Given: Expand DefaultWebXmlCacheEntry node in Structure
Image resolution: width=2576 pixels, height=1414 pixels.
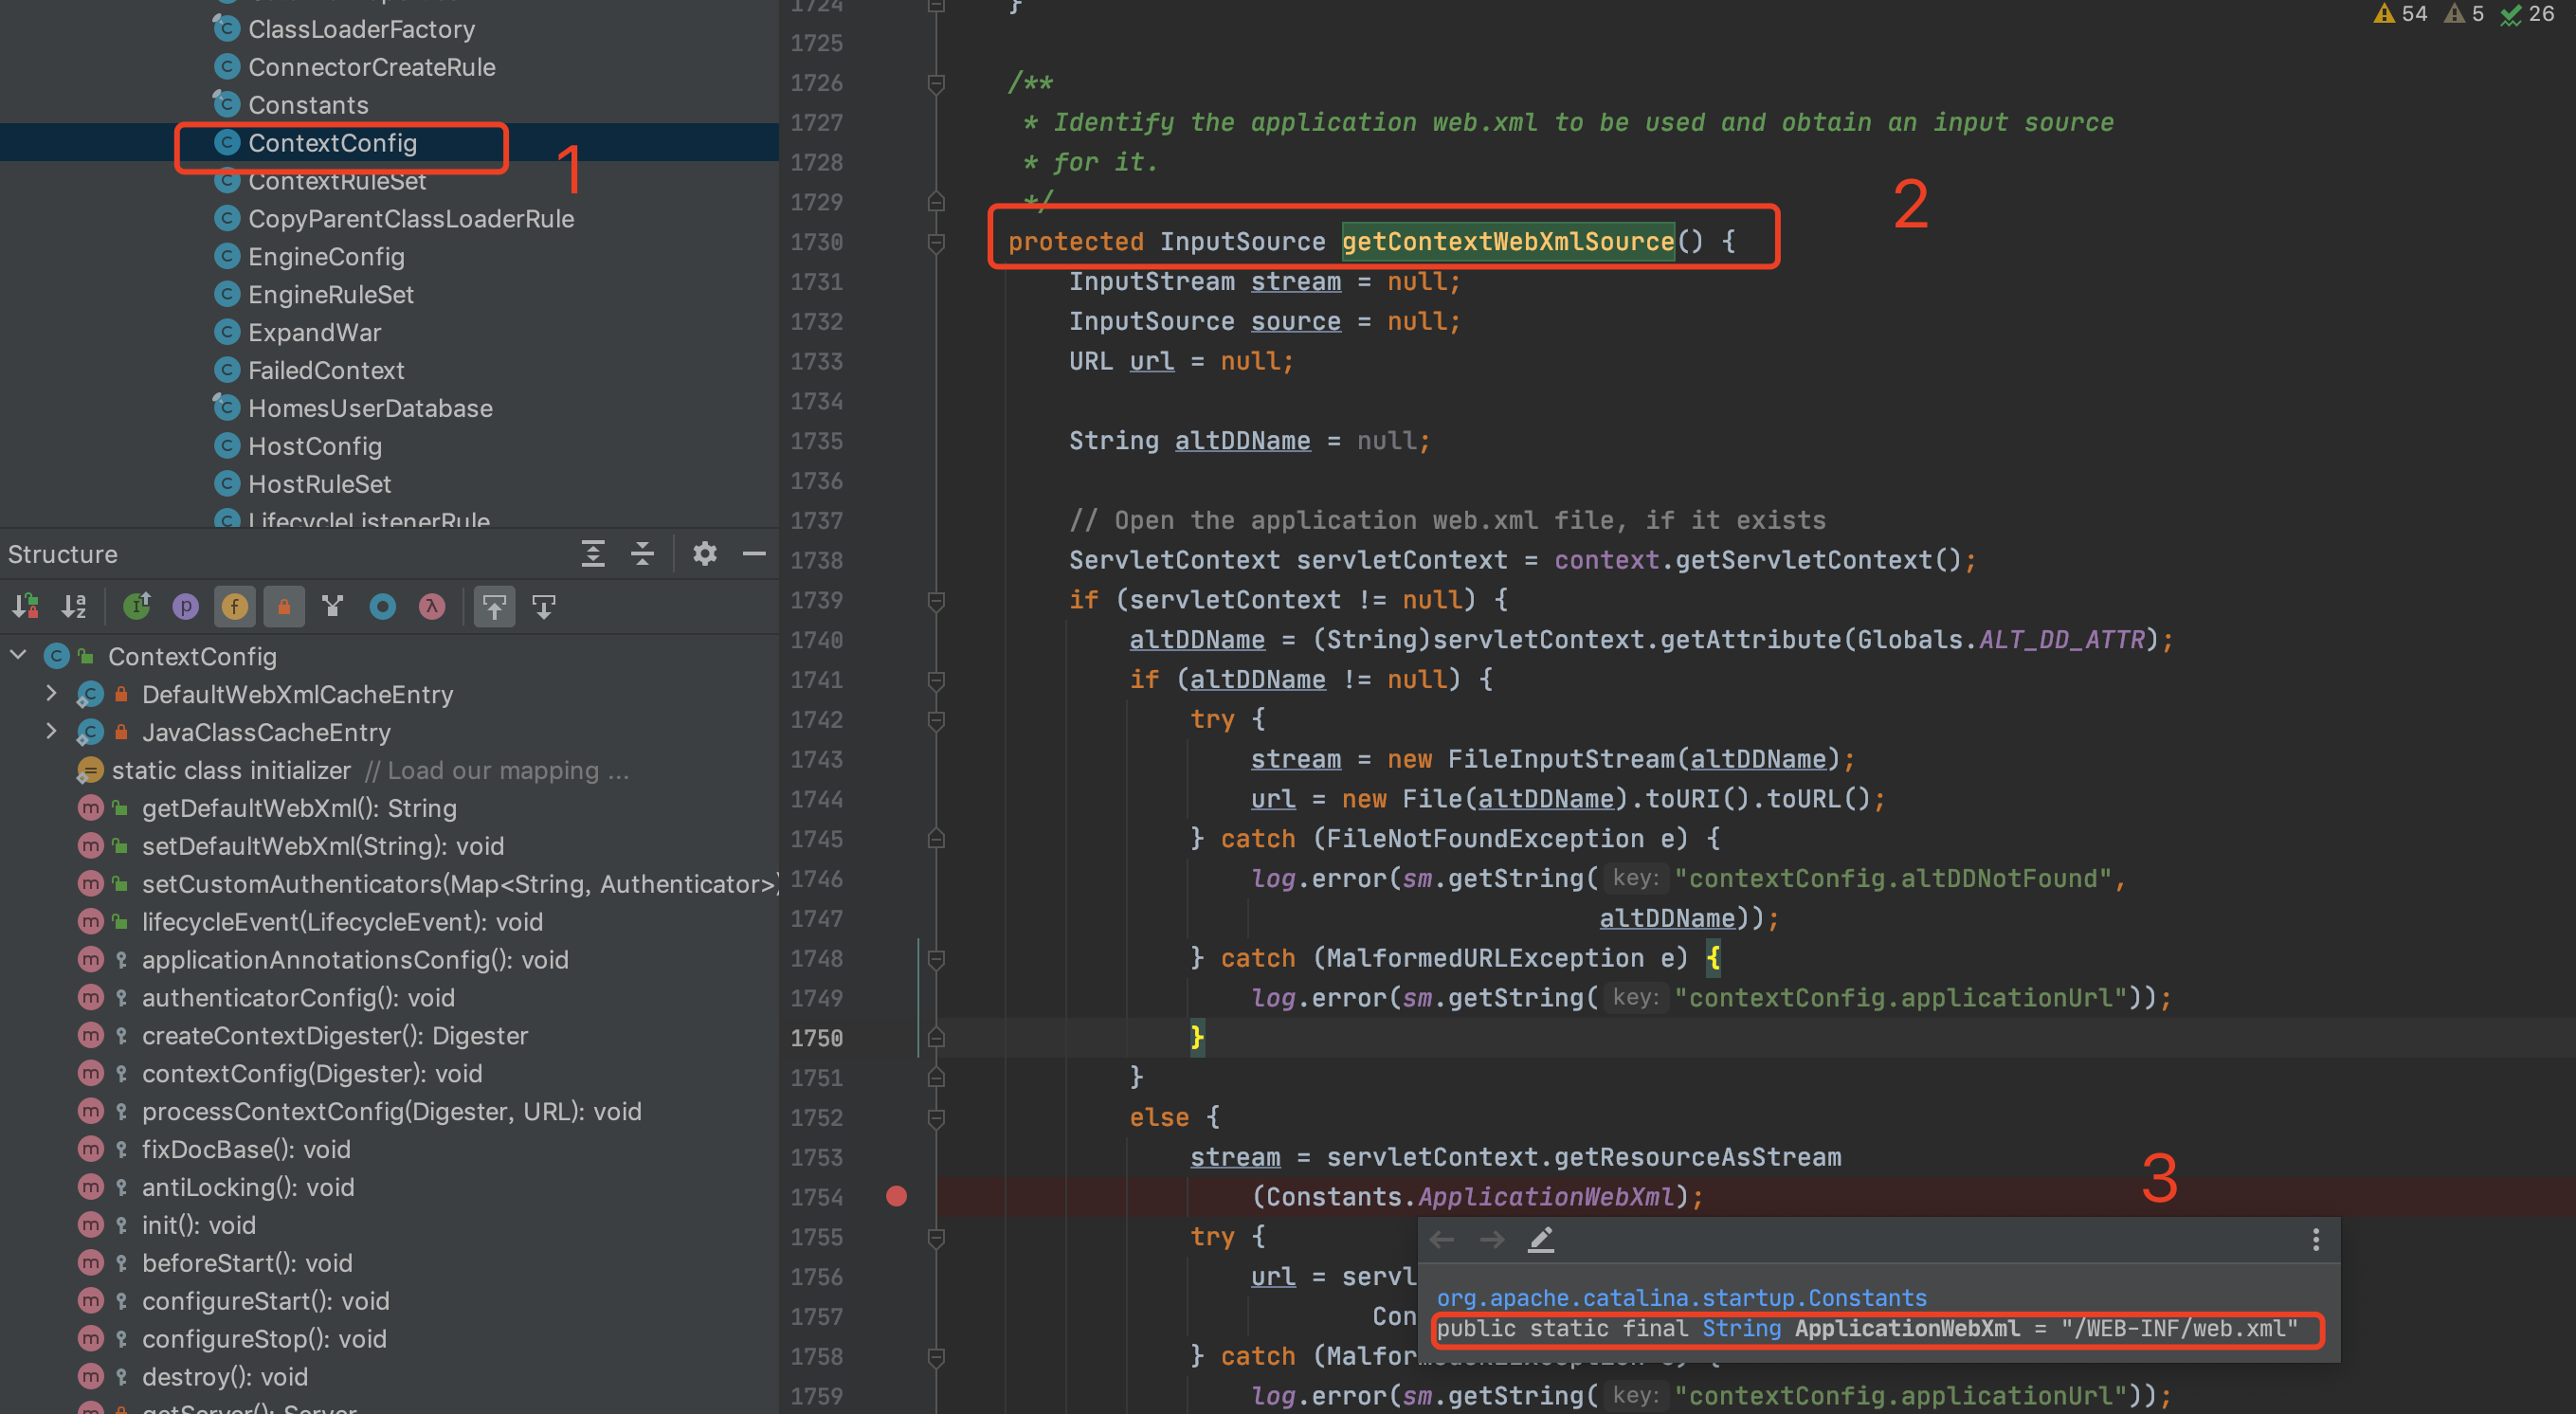Looking at the screenshot, I should 51,693.
